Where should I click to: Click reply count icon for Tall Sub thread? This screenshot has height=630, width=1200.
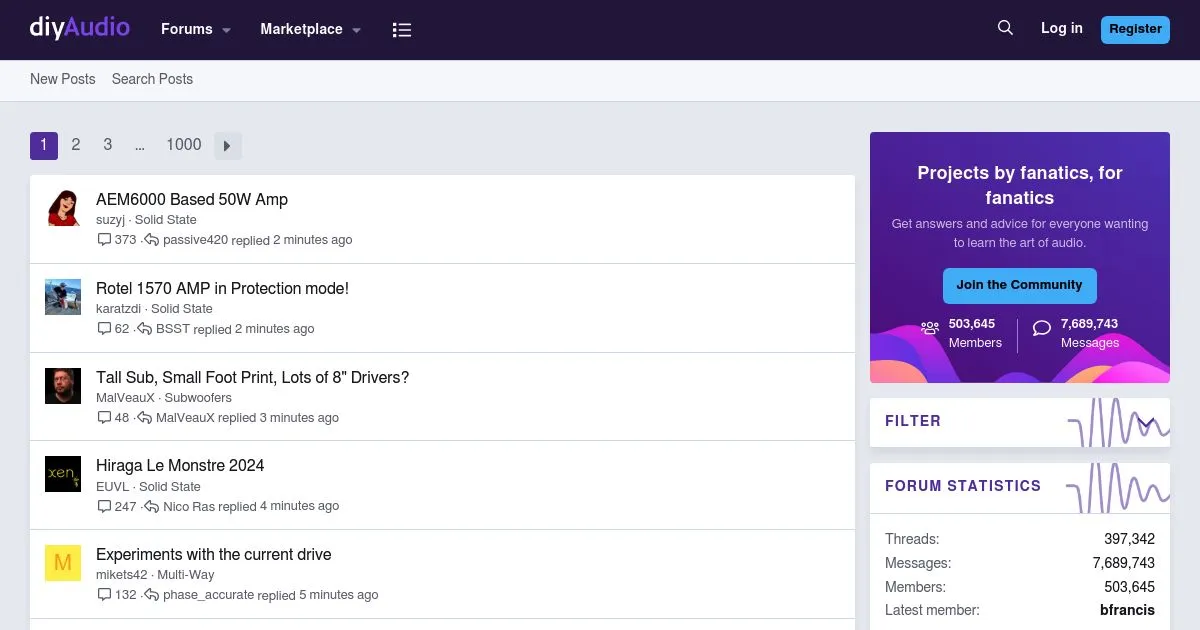(104, 418)
